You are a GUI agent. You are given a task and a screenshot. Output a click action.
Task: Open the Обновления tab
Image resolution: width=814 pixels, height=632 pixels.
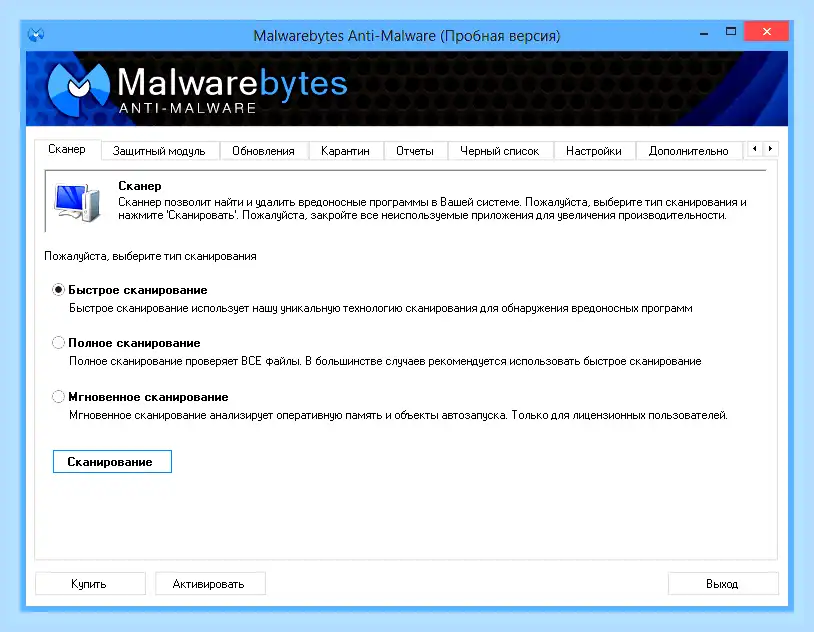pos(263,151)
